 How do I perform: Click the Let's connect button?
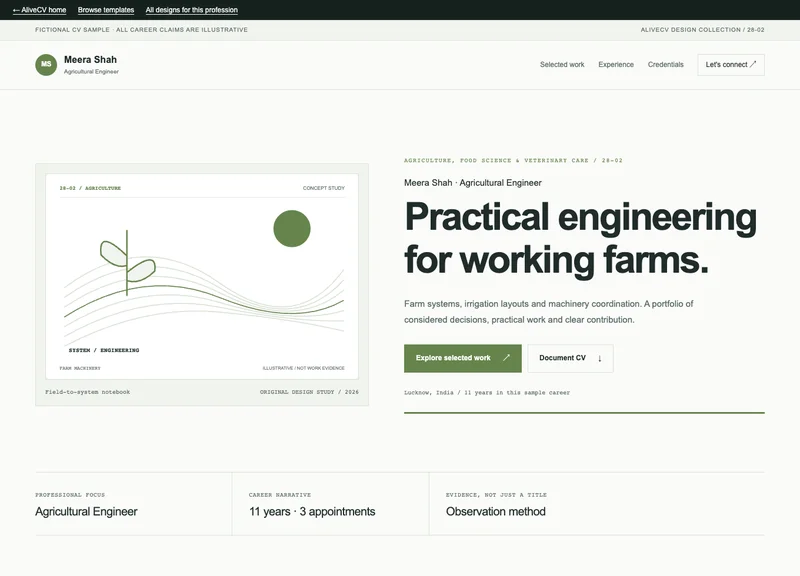[x=731, y=65]
